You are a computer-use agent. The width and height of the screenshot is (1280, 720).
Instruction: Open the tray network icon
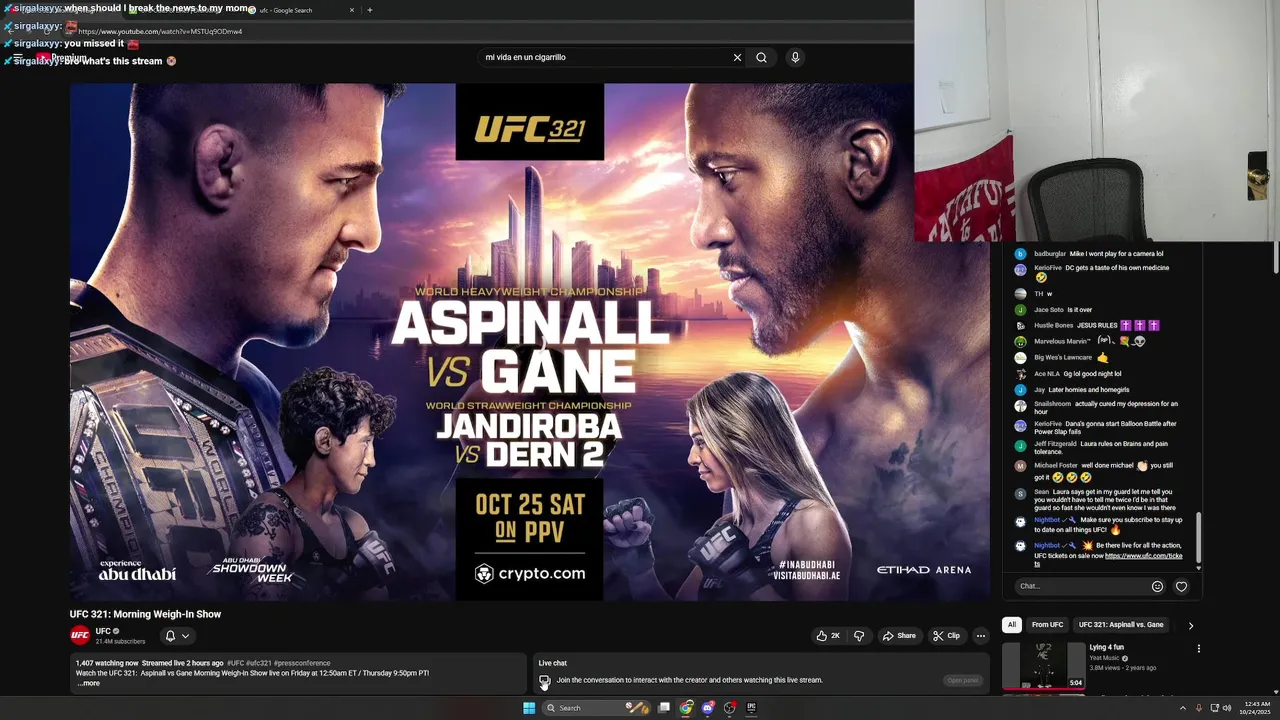coord(1213,708)
